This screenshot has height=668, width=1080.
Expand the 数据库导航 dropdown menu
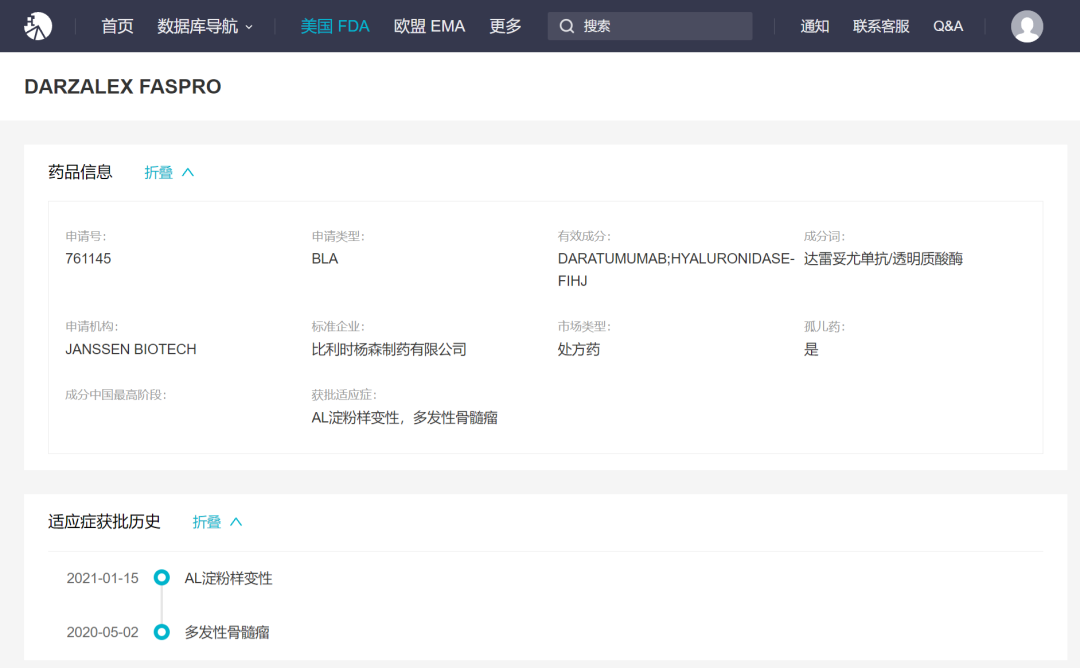pyautogui.click(x=205, y=26)
